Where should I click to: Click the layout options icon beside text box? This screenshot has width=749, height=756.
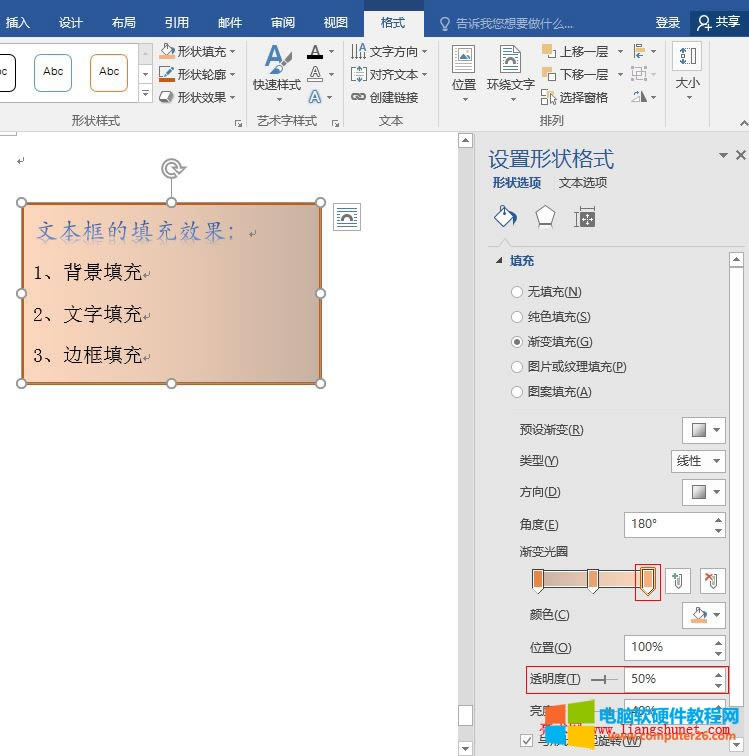[347, 217]
